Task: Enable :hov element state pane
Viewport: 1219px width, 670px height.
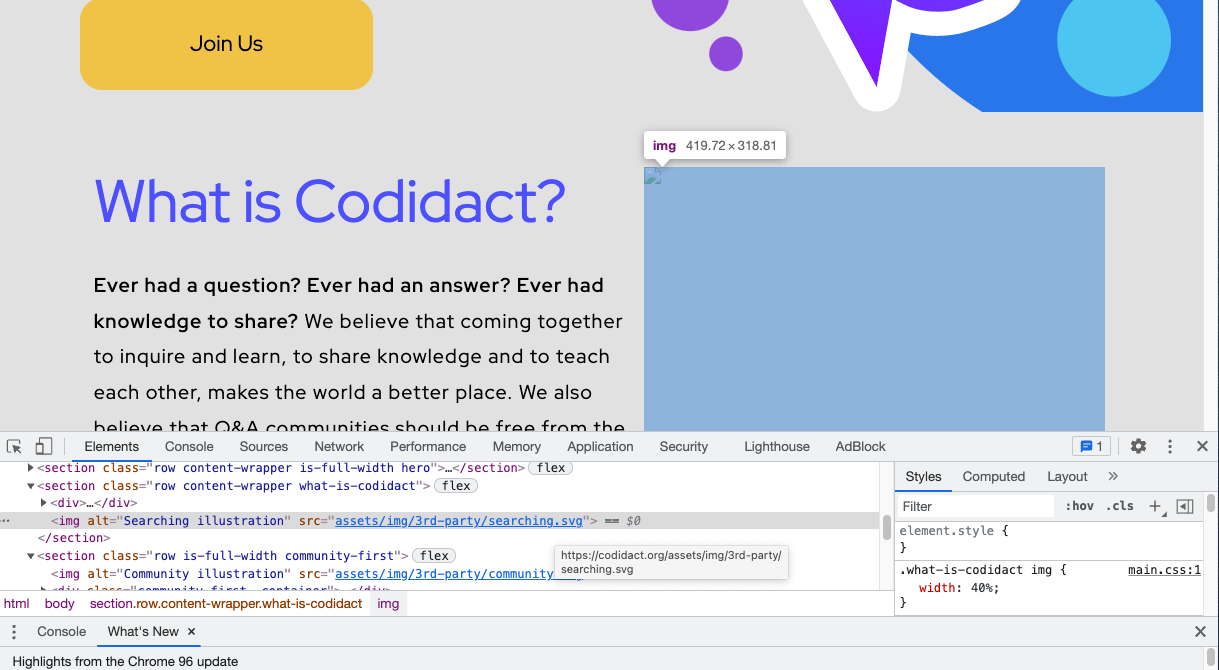Action: [1080, 506]
